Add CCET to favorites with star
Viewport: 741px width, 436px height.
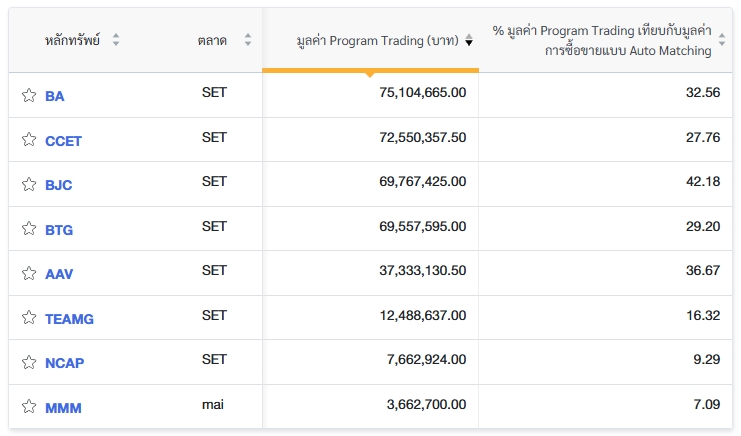(29, 141)
